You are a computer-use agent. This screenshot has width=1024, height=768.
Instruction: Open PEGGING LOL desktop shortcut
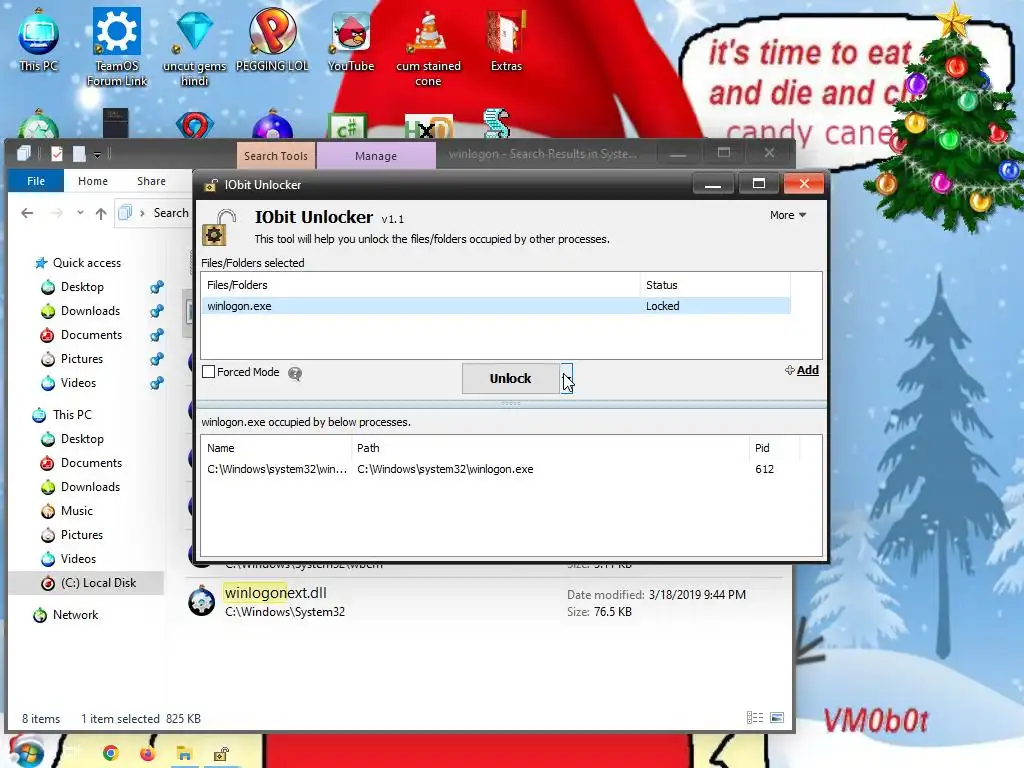pos(272,40)
